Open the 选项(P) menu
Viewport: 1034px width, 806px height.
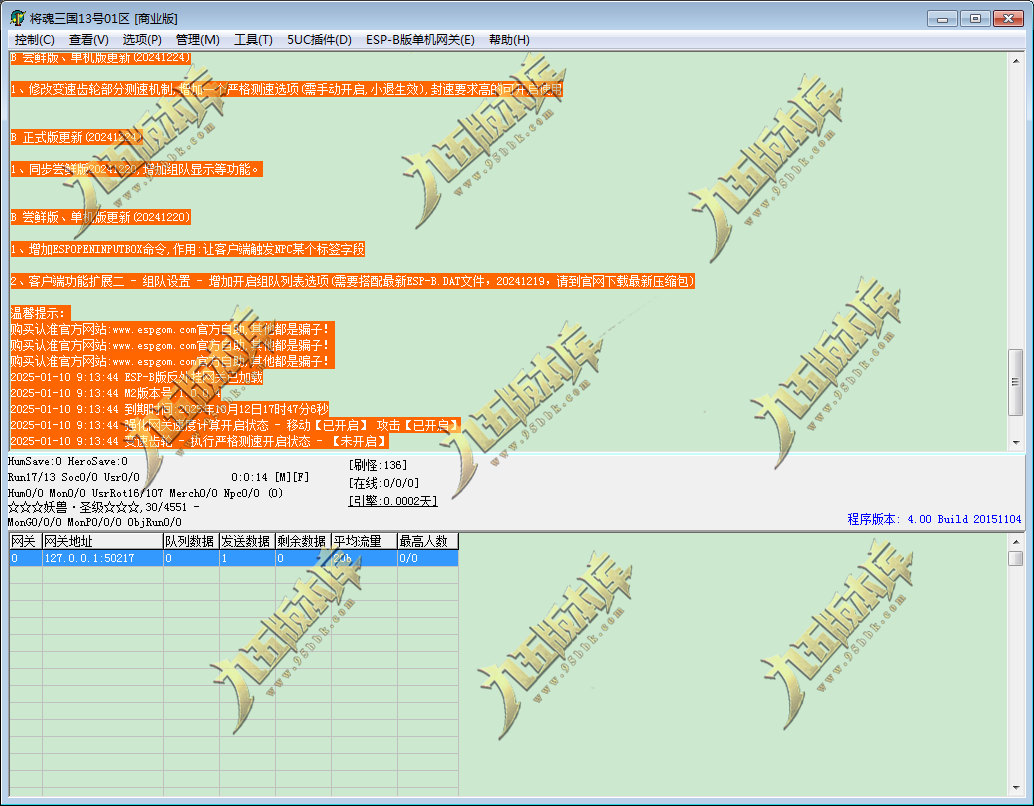coord(142,40)
